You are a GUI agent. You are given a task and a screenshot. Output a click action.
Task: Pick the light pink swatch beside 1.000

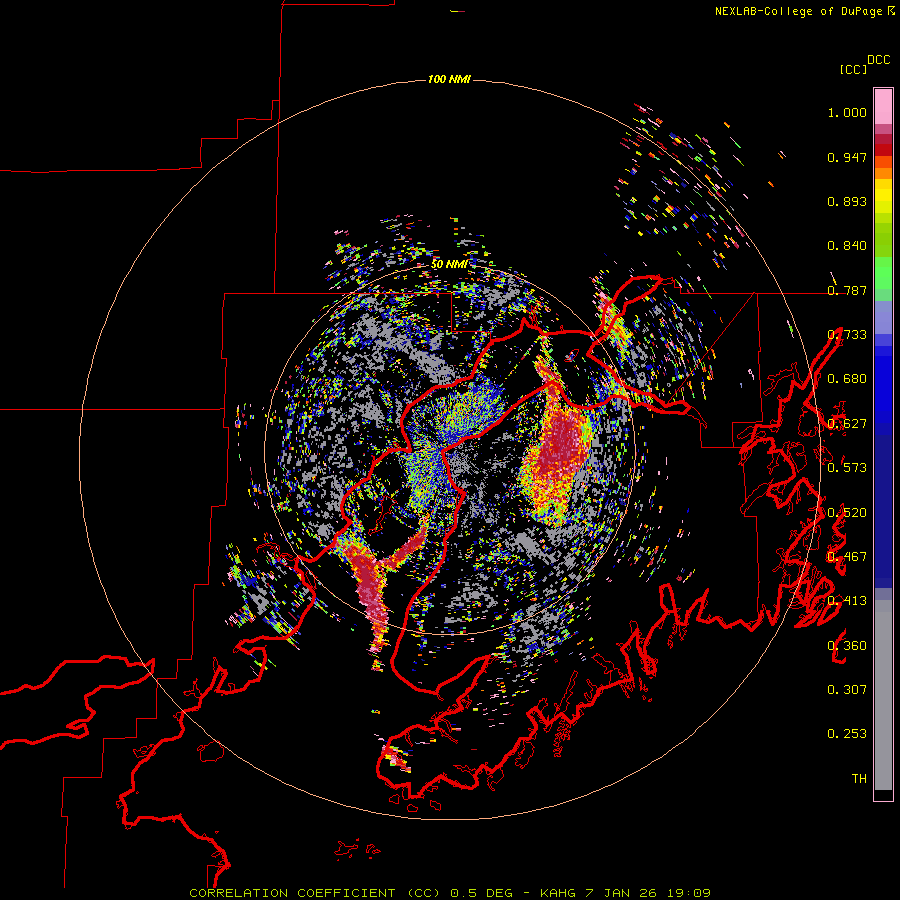click(x=883, y=106)
